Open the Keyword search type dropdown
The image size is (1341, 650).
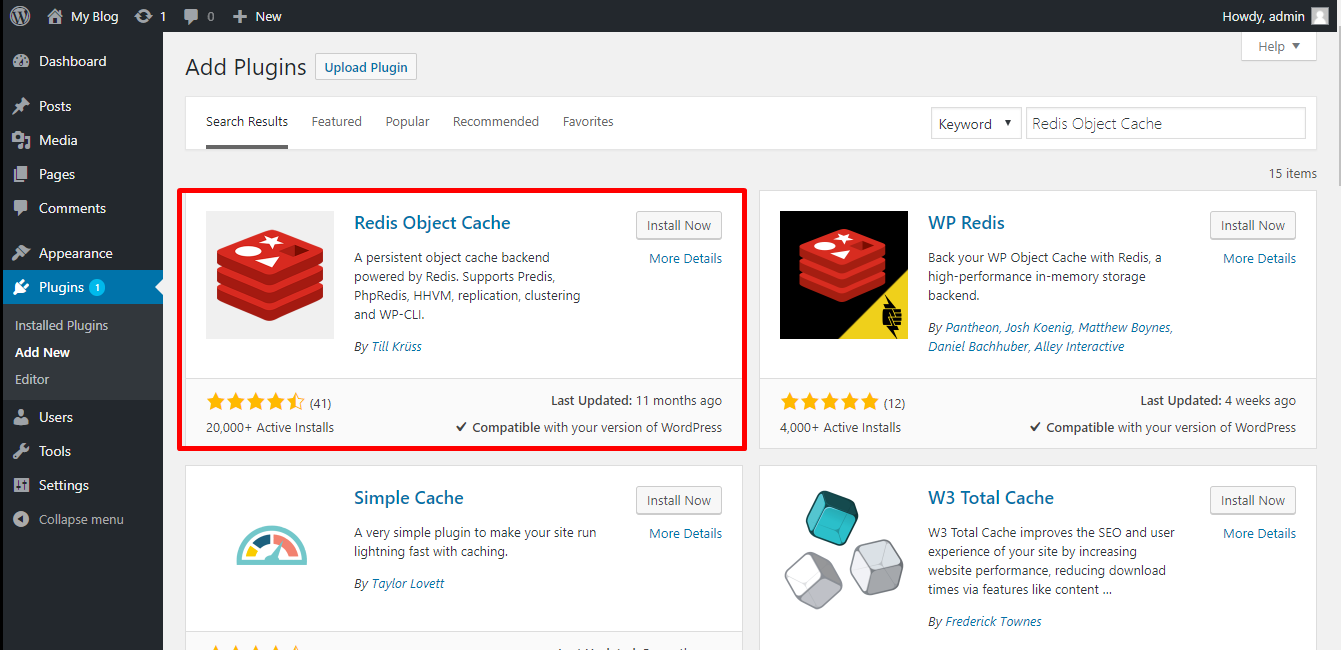click(976, 124)
